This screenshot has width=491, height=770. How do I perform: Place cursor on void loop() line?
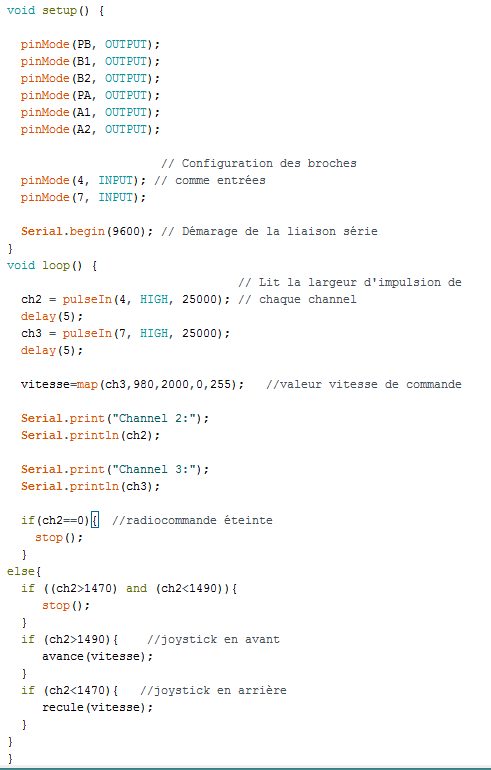52,265
